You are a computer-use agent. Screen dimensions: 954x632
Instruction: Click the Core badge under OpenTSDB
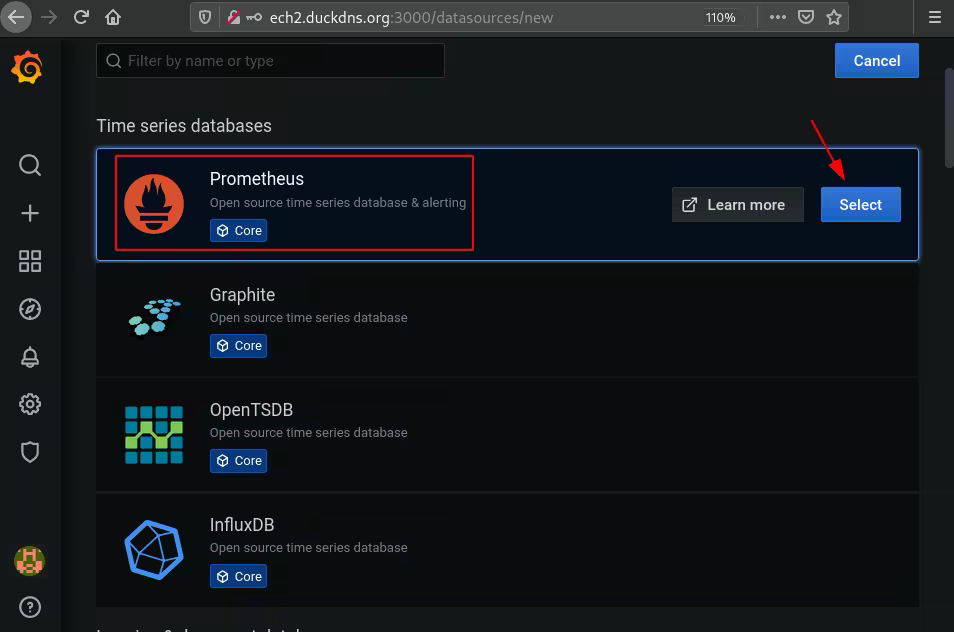click(x=238, y=460)
